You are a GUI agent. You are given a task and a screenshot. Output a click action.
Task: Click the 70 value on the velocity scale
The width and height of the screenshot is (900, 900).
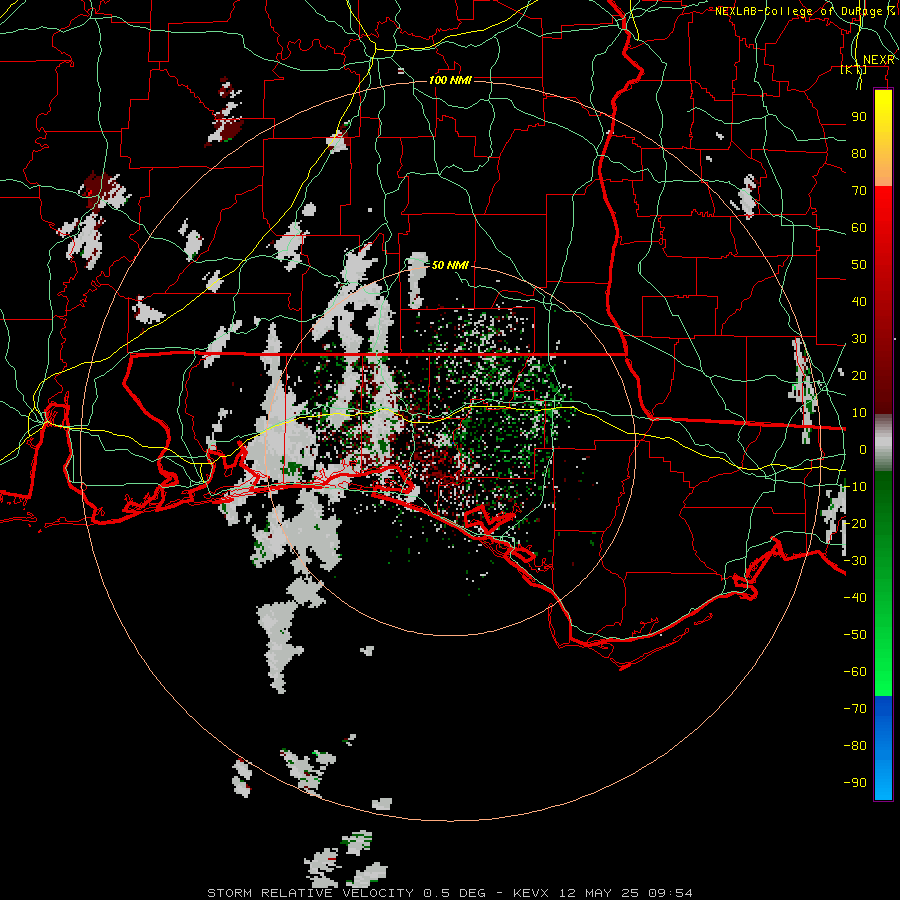859,191
